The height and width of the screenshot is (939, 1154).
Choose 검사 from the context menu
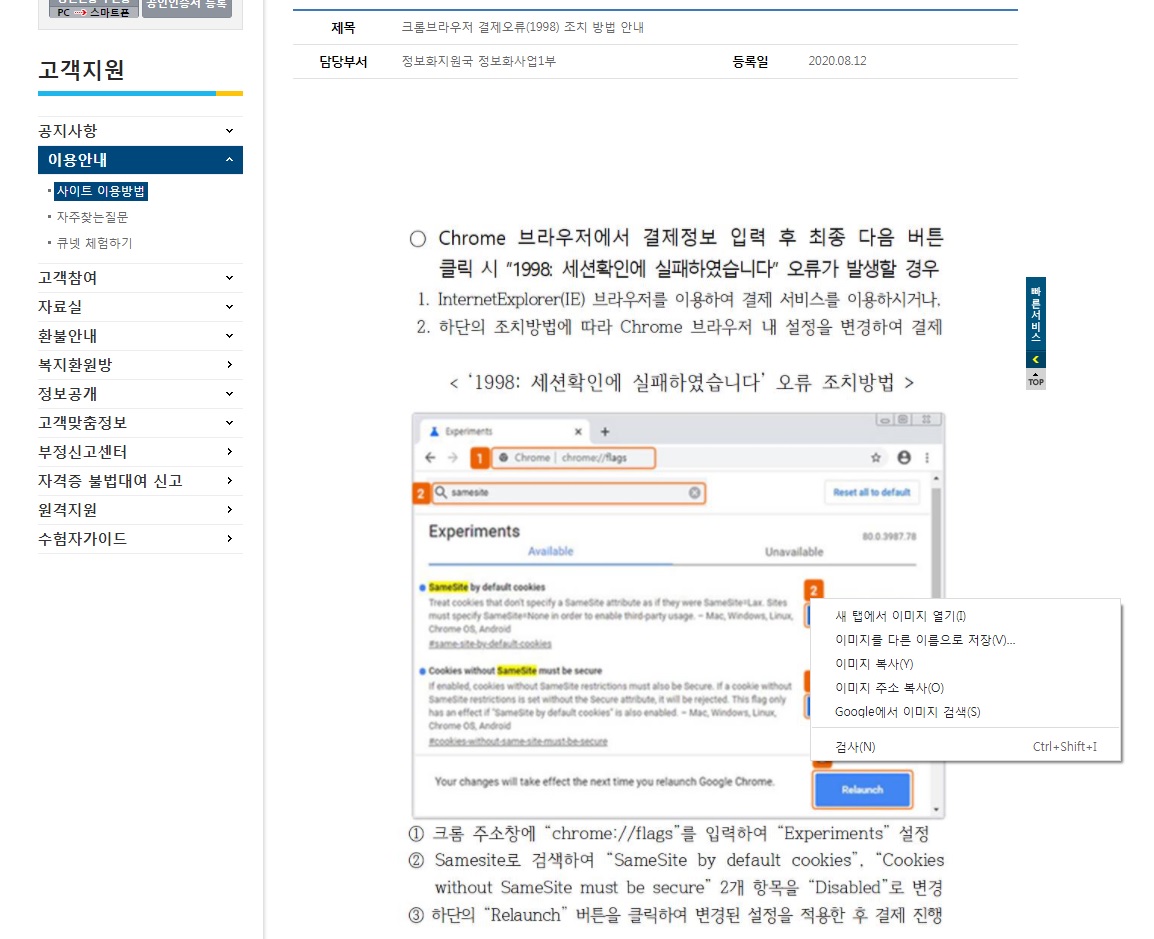[x=966, y=746]
